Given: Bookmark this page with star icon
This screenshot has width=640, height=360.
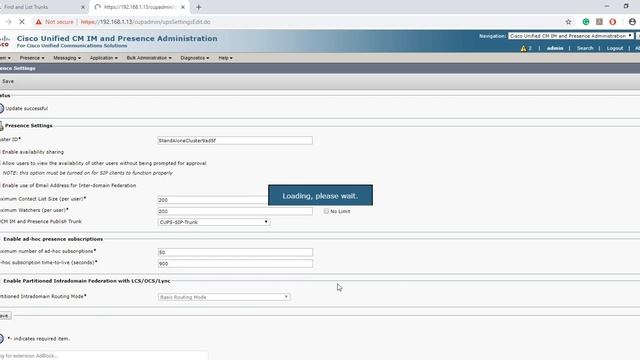Looking at the screenshot, I should point(568,22).
